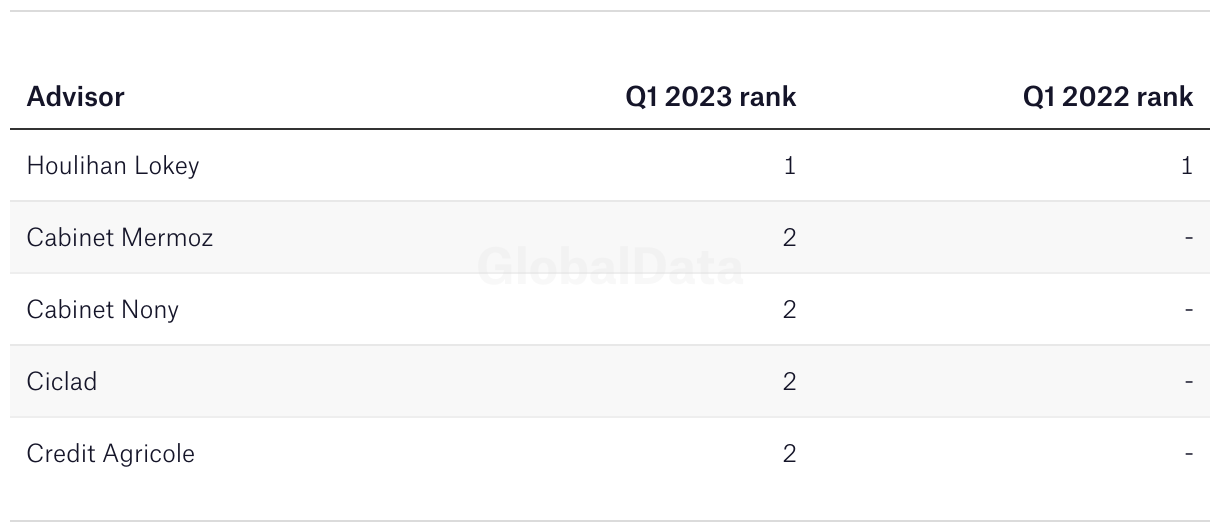Screen dimensions: 1220x532
Task: Click Ciclad's Q1 2023 rank value
Action: click(x=789, y=382)
